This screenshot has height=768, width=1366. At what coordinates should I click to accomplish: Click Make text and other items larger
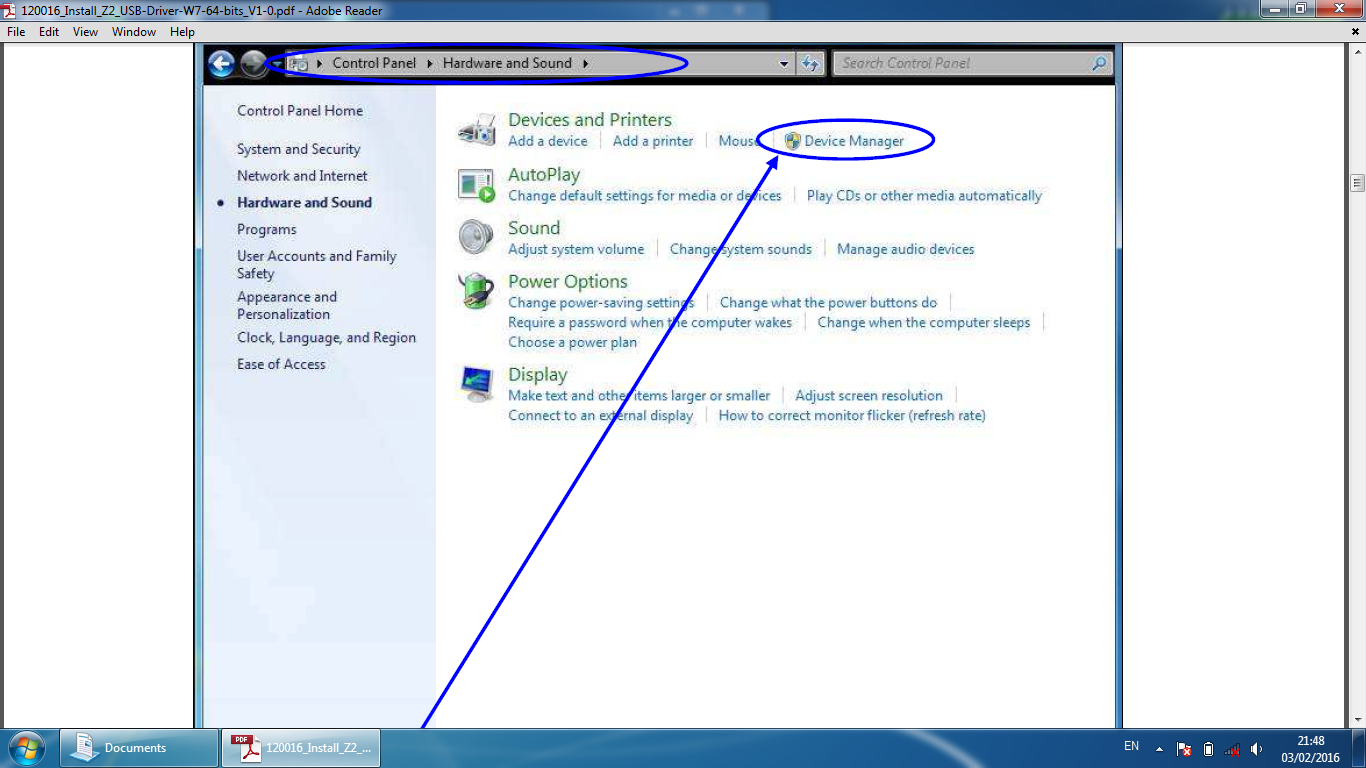click(639, 395)
